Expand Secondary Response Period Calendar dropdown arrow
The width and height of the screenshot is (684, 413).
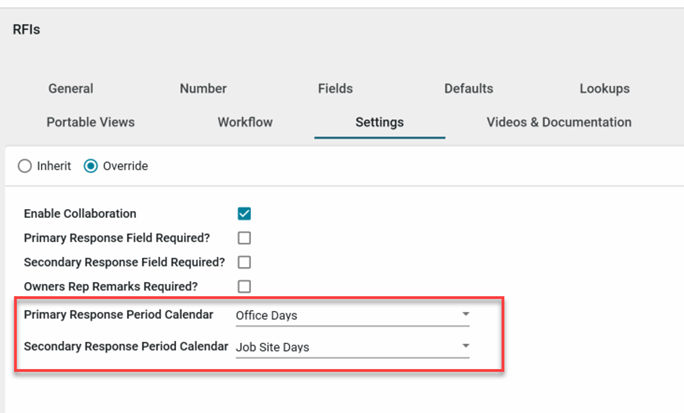coord(465,347)
